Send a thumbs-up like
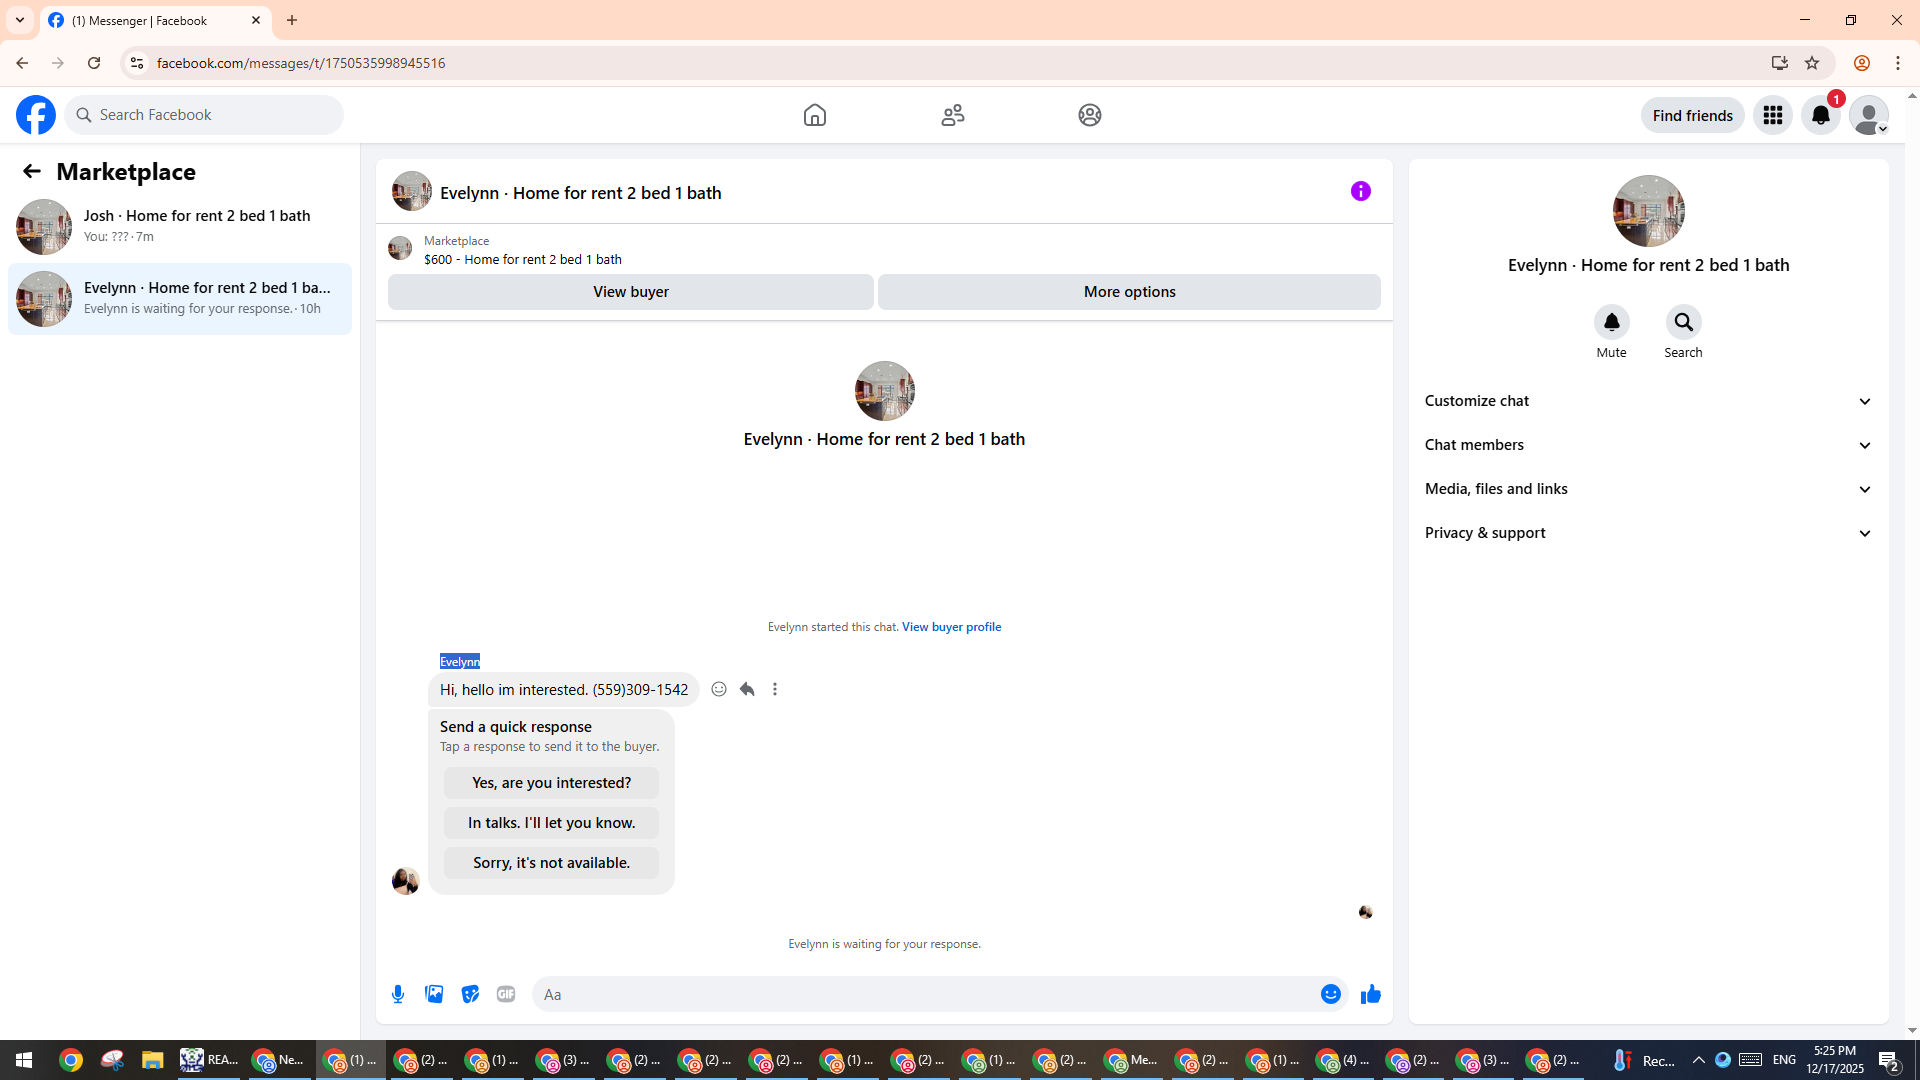Image resolution: width=1920 pixels, height=1080 pixels. pyautogui.click(x=1370, y=994)
